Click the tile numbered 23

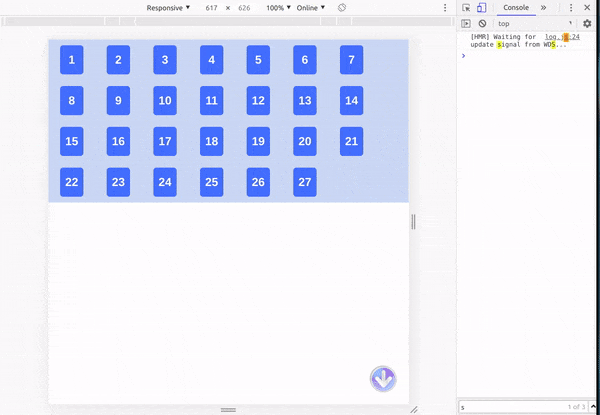point(118,182)
